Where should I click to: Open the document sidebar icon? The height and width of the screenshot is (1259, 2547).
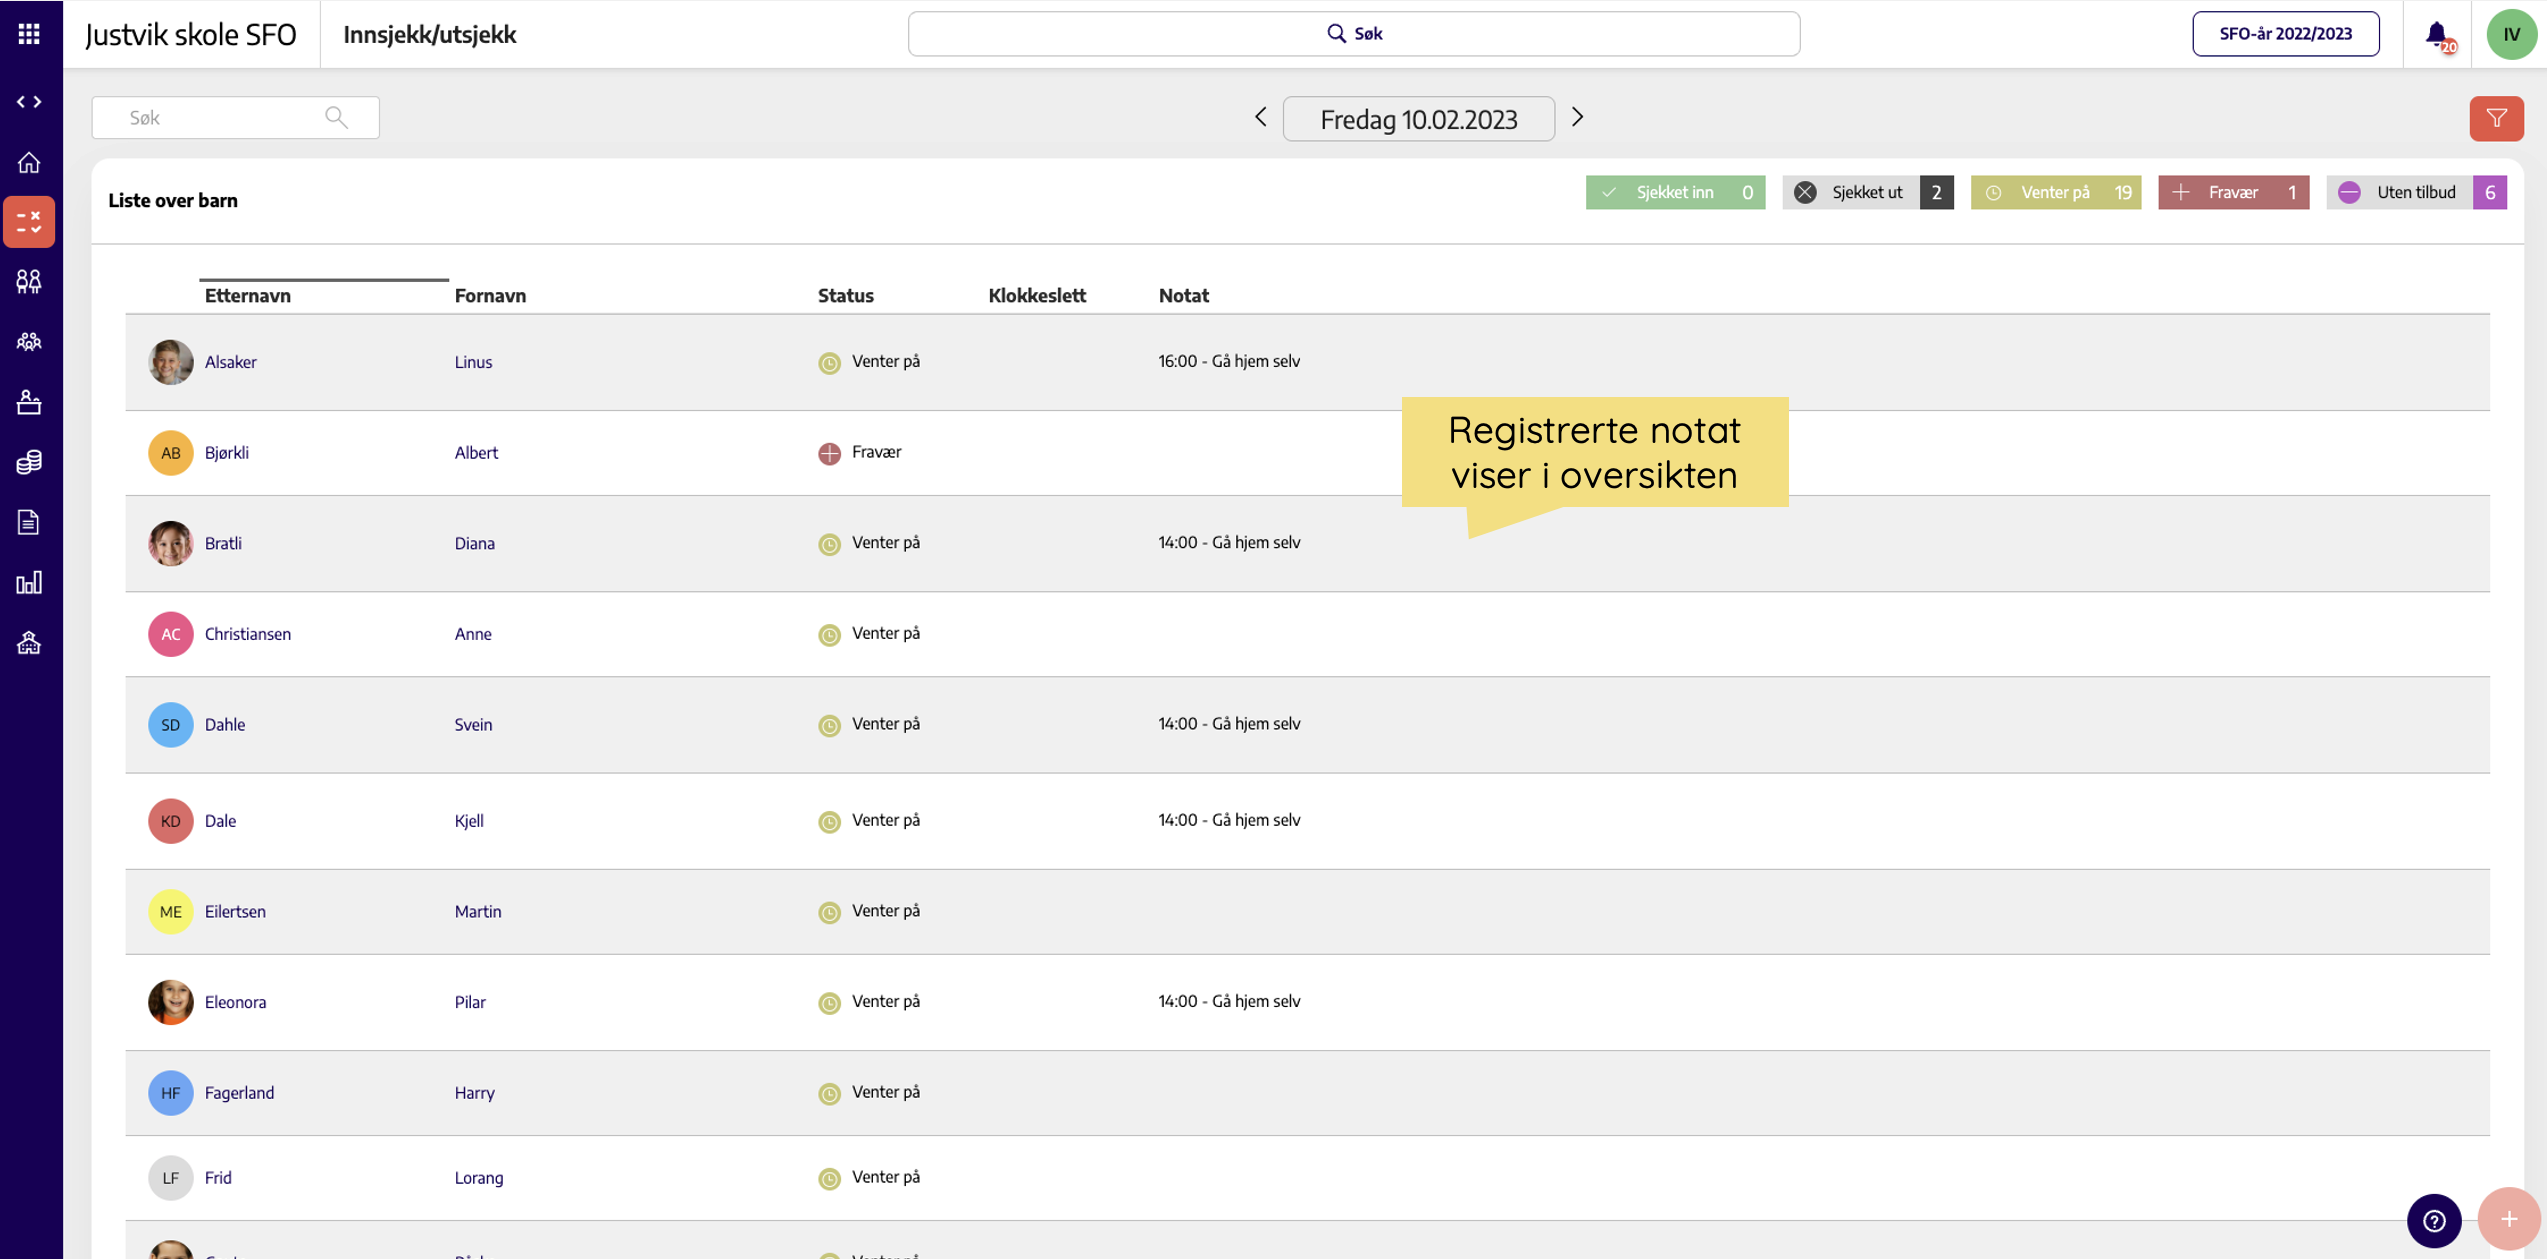tap(29, 522)
